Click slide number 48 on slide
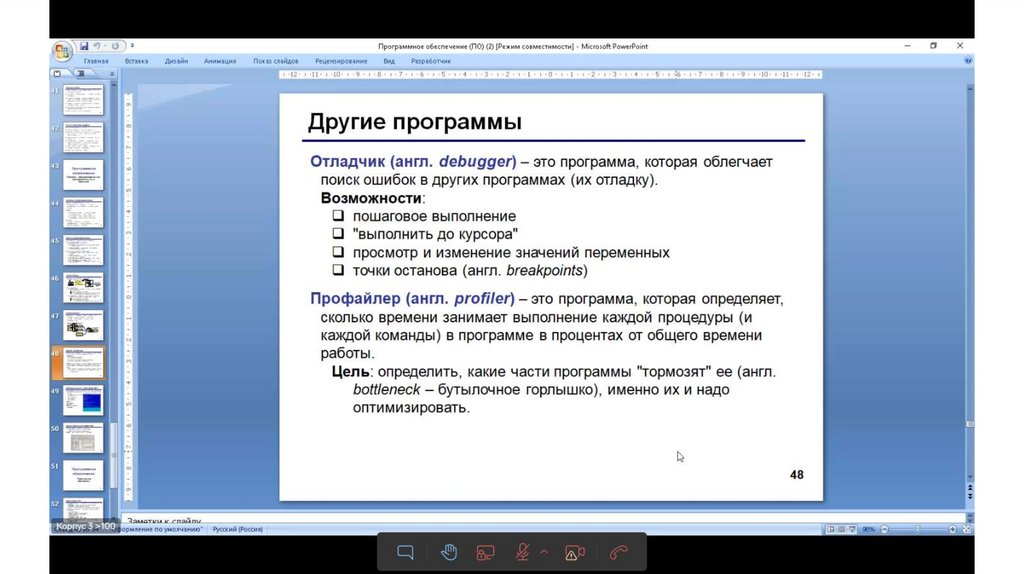The height and width of the screenshot is (574, 1024). [x=797, y=475]
